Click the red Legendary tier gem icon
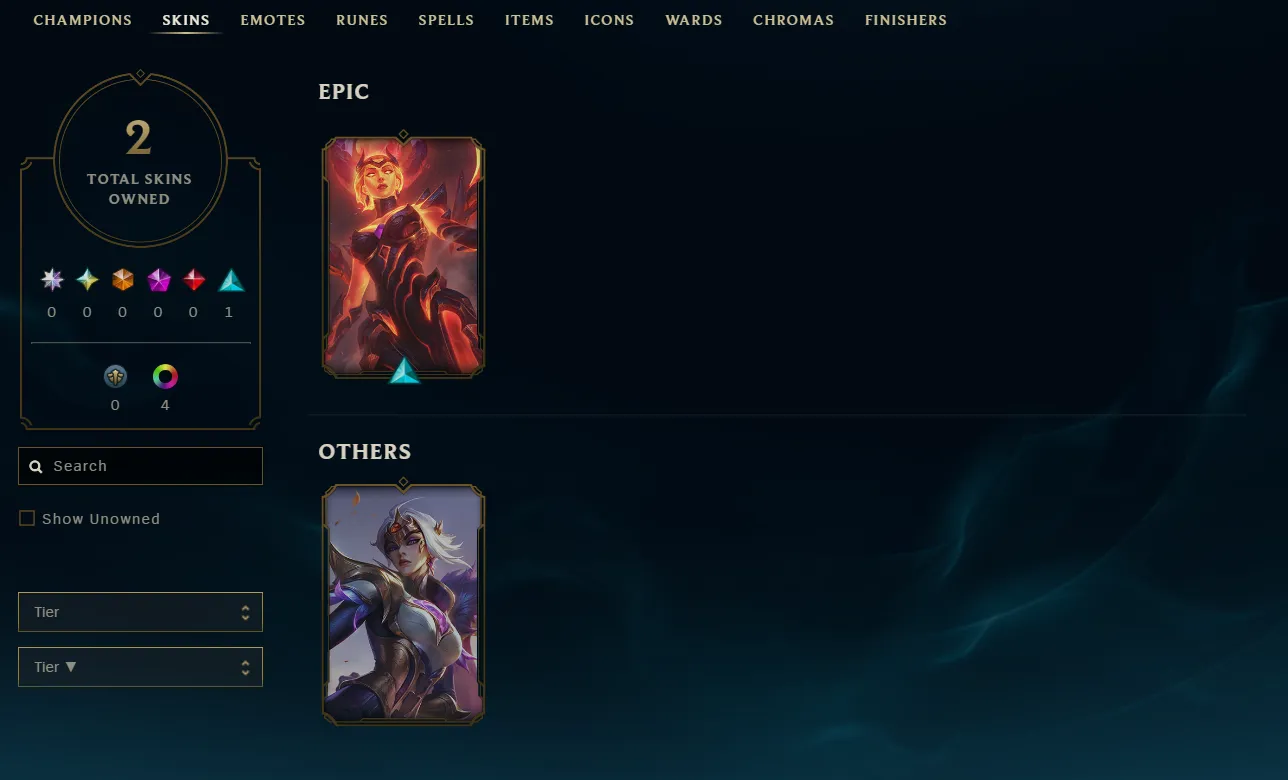 click(x=194, y=279)
